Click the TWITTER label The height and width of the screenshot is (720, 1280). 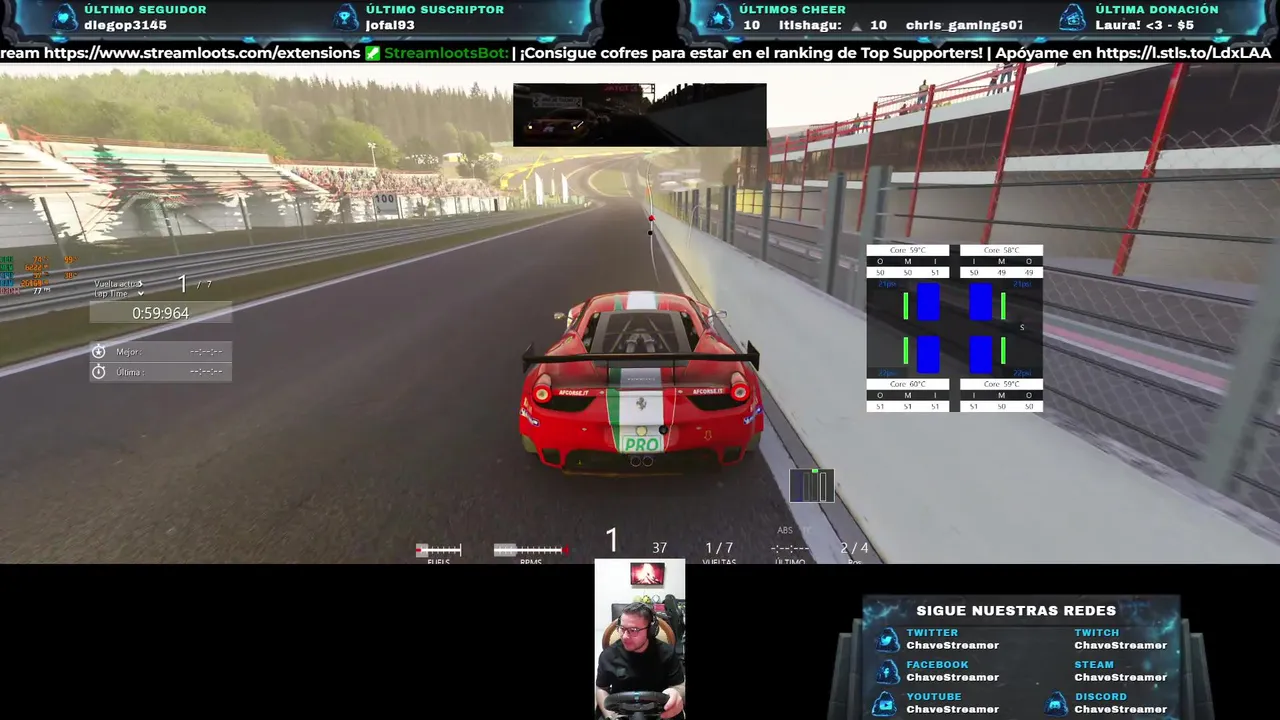coord(932,633)
